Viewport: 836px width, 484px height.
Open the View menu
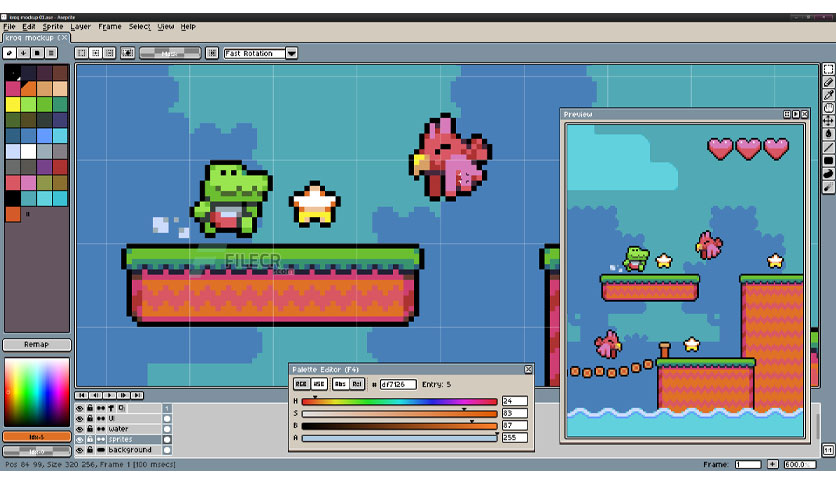166,26
